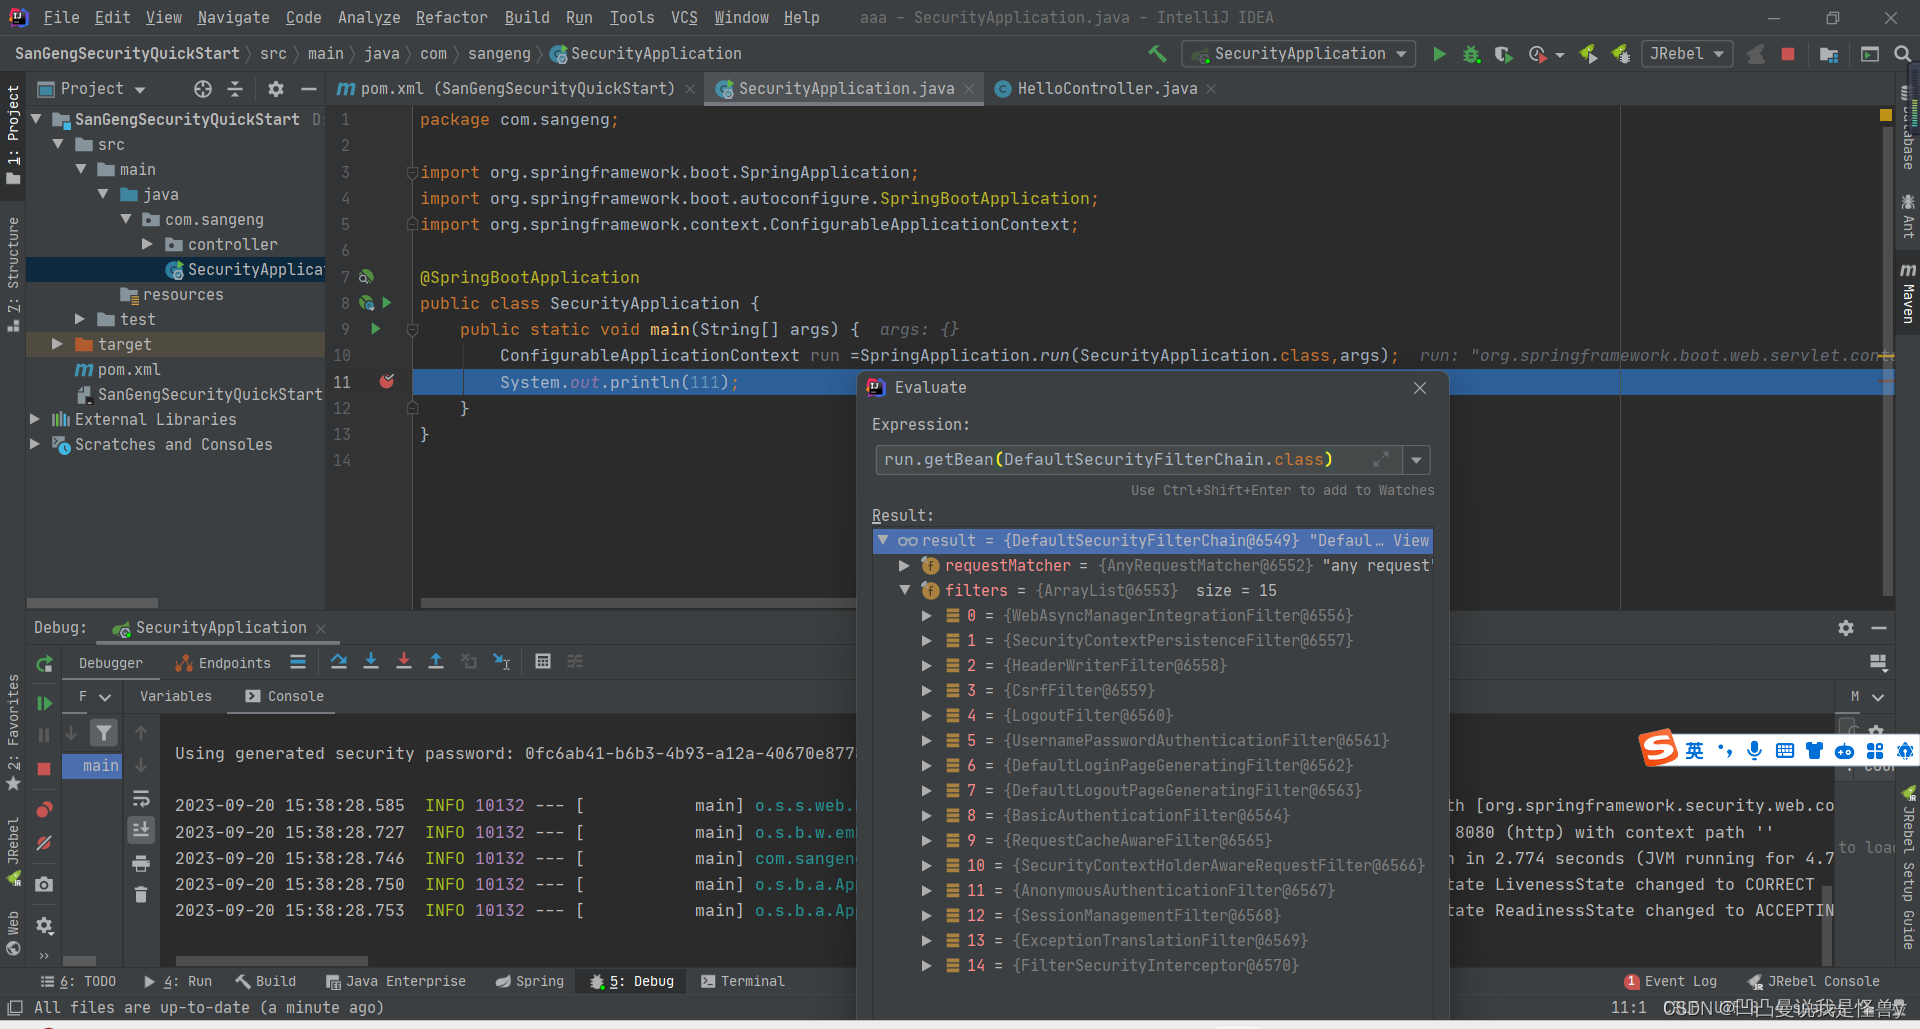
Task: Expand the requestMatcher node
Action: [904, 565]
